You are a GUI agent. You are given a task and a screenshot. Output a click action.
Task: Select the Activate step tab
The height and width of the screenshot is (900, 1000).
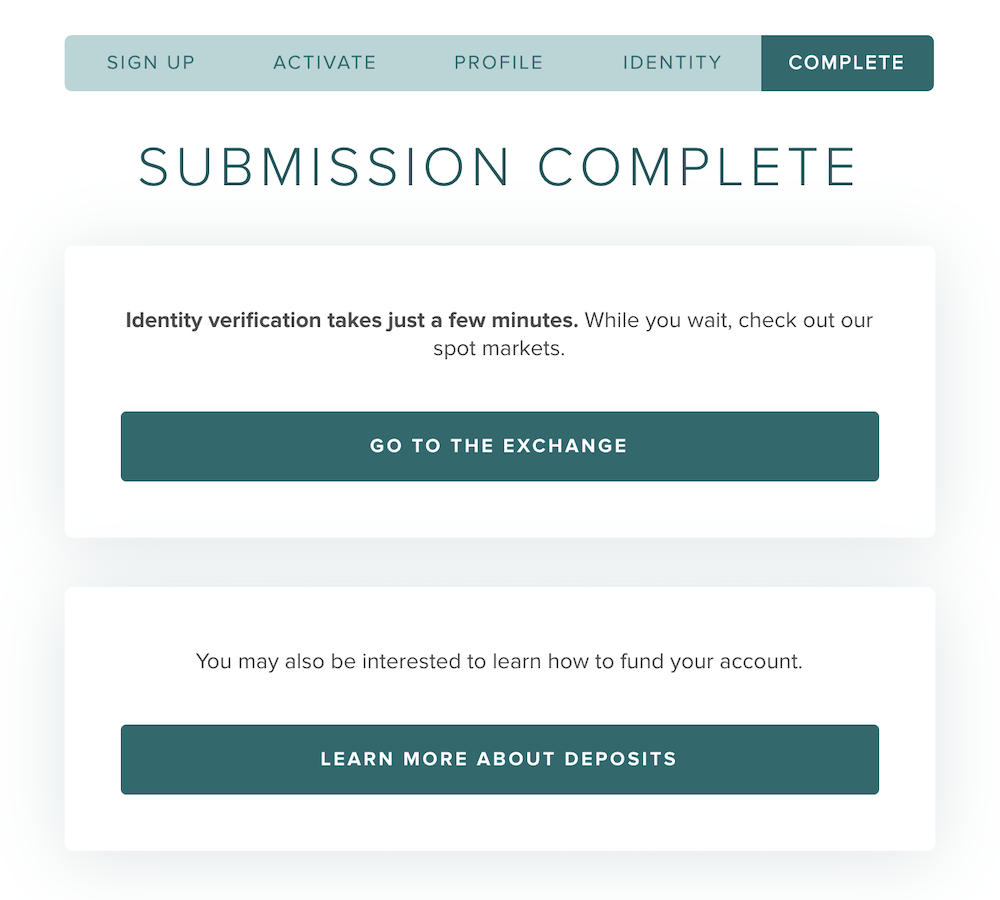[x=325, y=63]
